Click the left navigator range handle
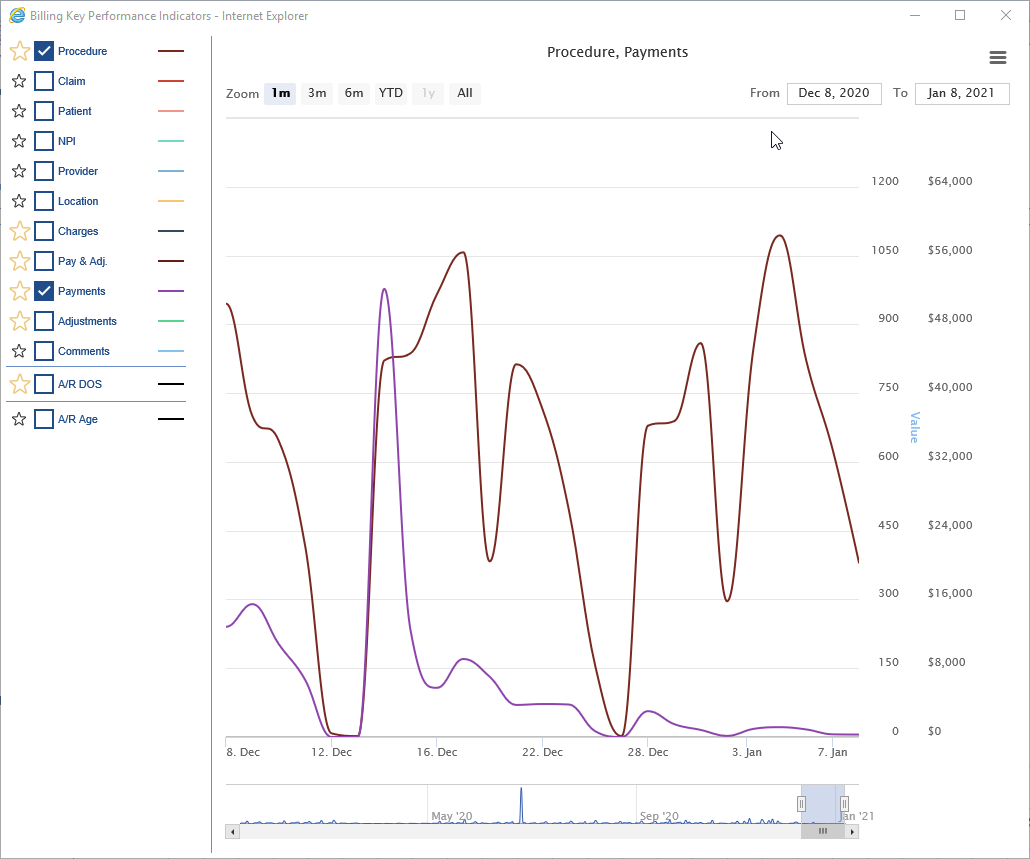 801,804
